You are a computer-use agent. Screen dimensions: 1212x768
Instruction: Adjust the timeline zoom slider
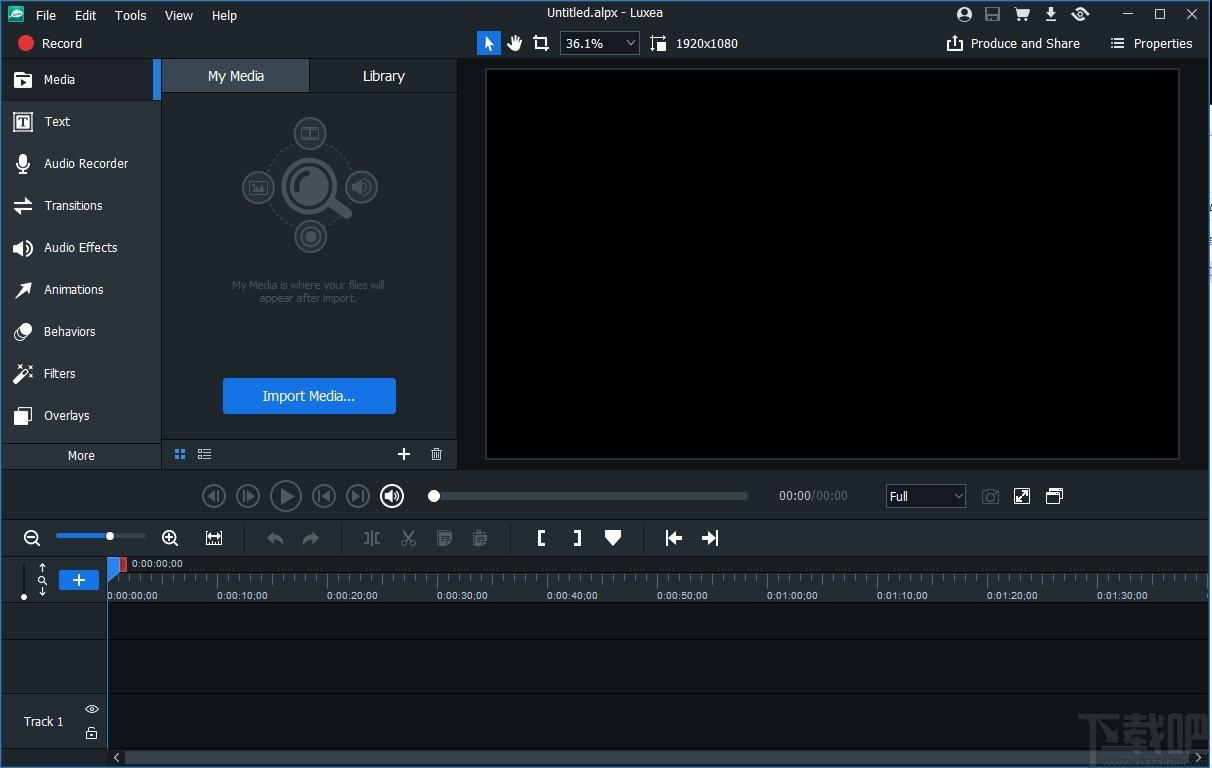tap(100, 536)
